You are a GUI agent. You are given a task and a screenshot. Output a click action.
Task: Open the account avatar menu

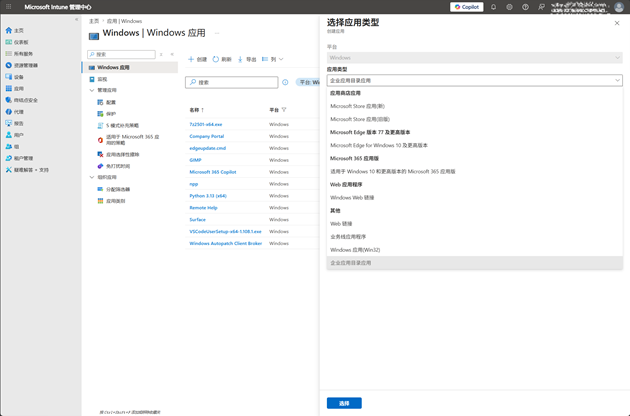pyautogui.click(x=619, y=7)
